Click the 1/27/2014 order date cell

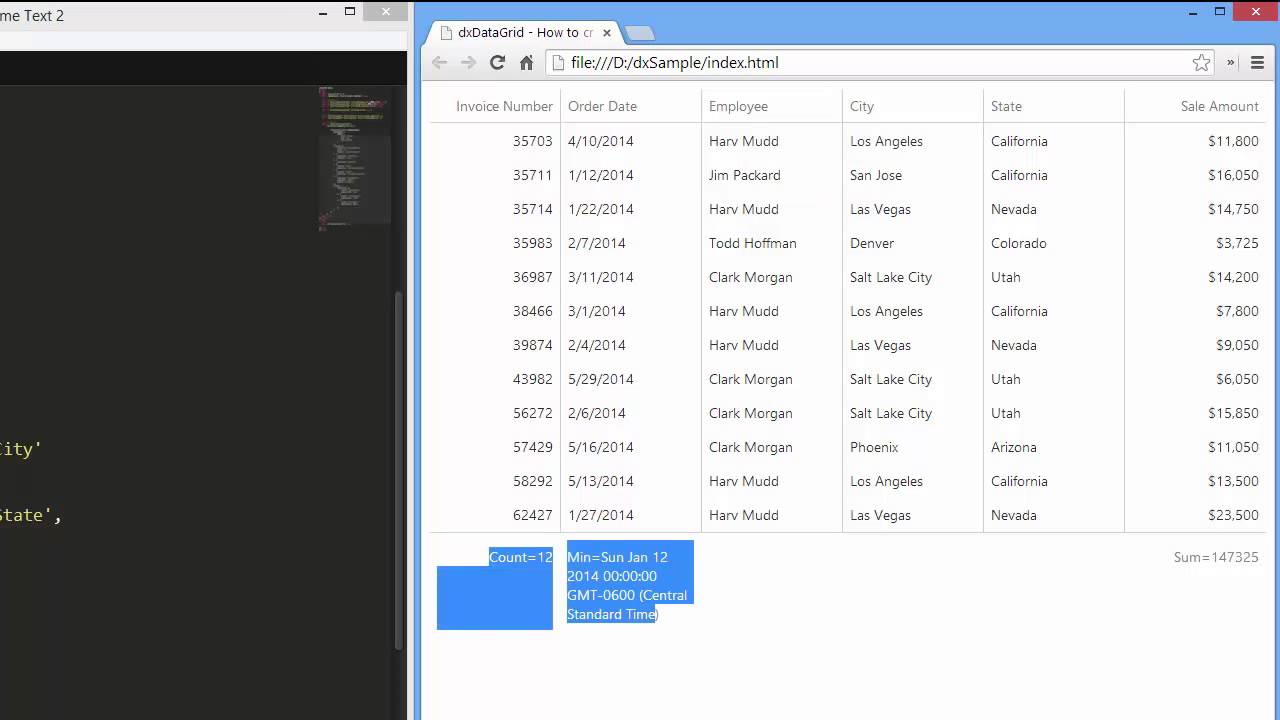coord(600,515)
